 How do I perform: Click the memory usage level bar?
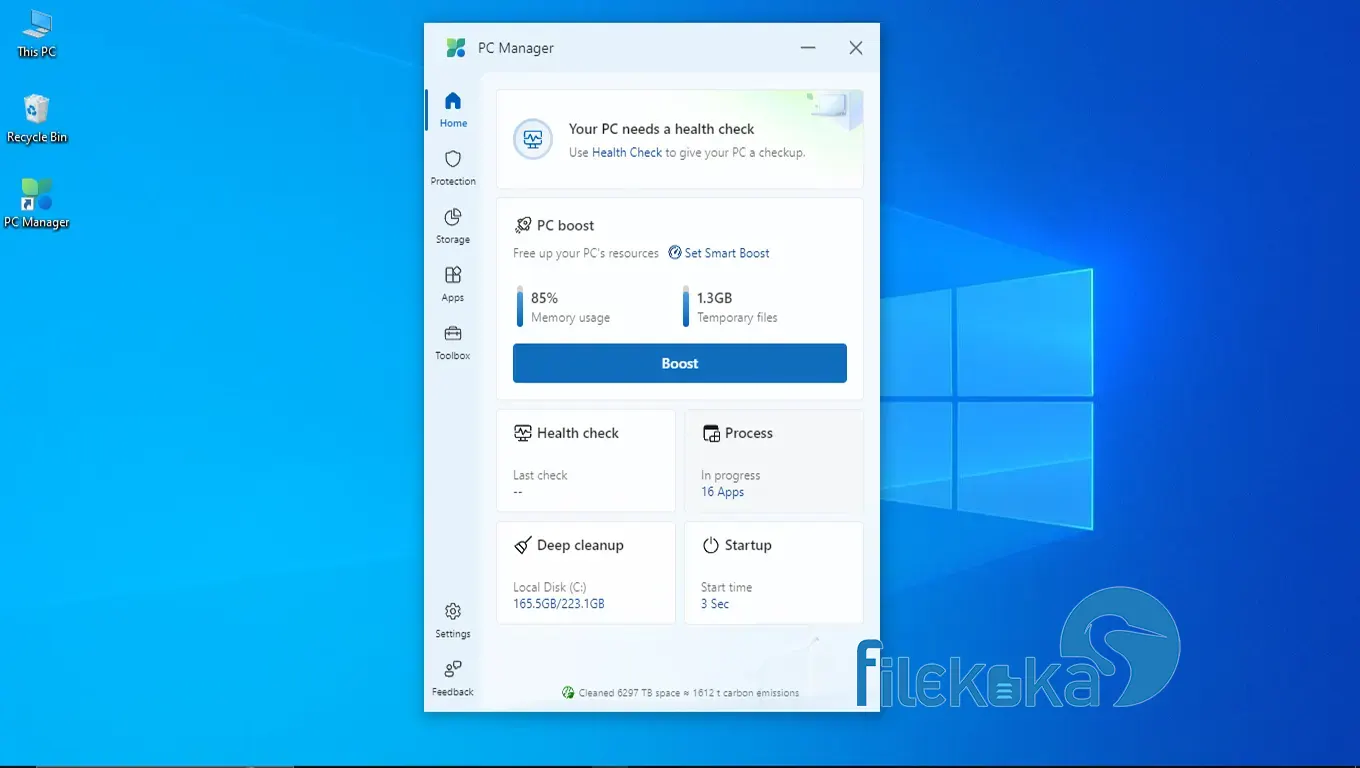pyautogui.click(x=520, y=307)
